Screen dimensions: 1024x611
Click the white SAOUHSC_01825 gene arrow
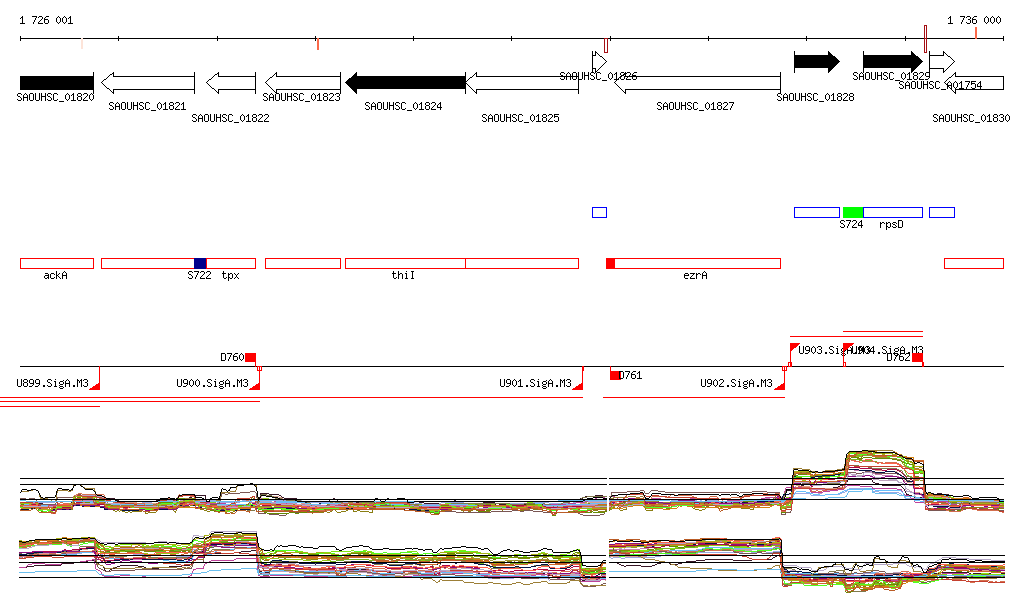pyautogui.click(x=522, y=83)
